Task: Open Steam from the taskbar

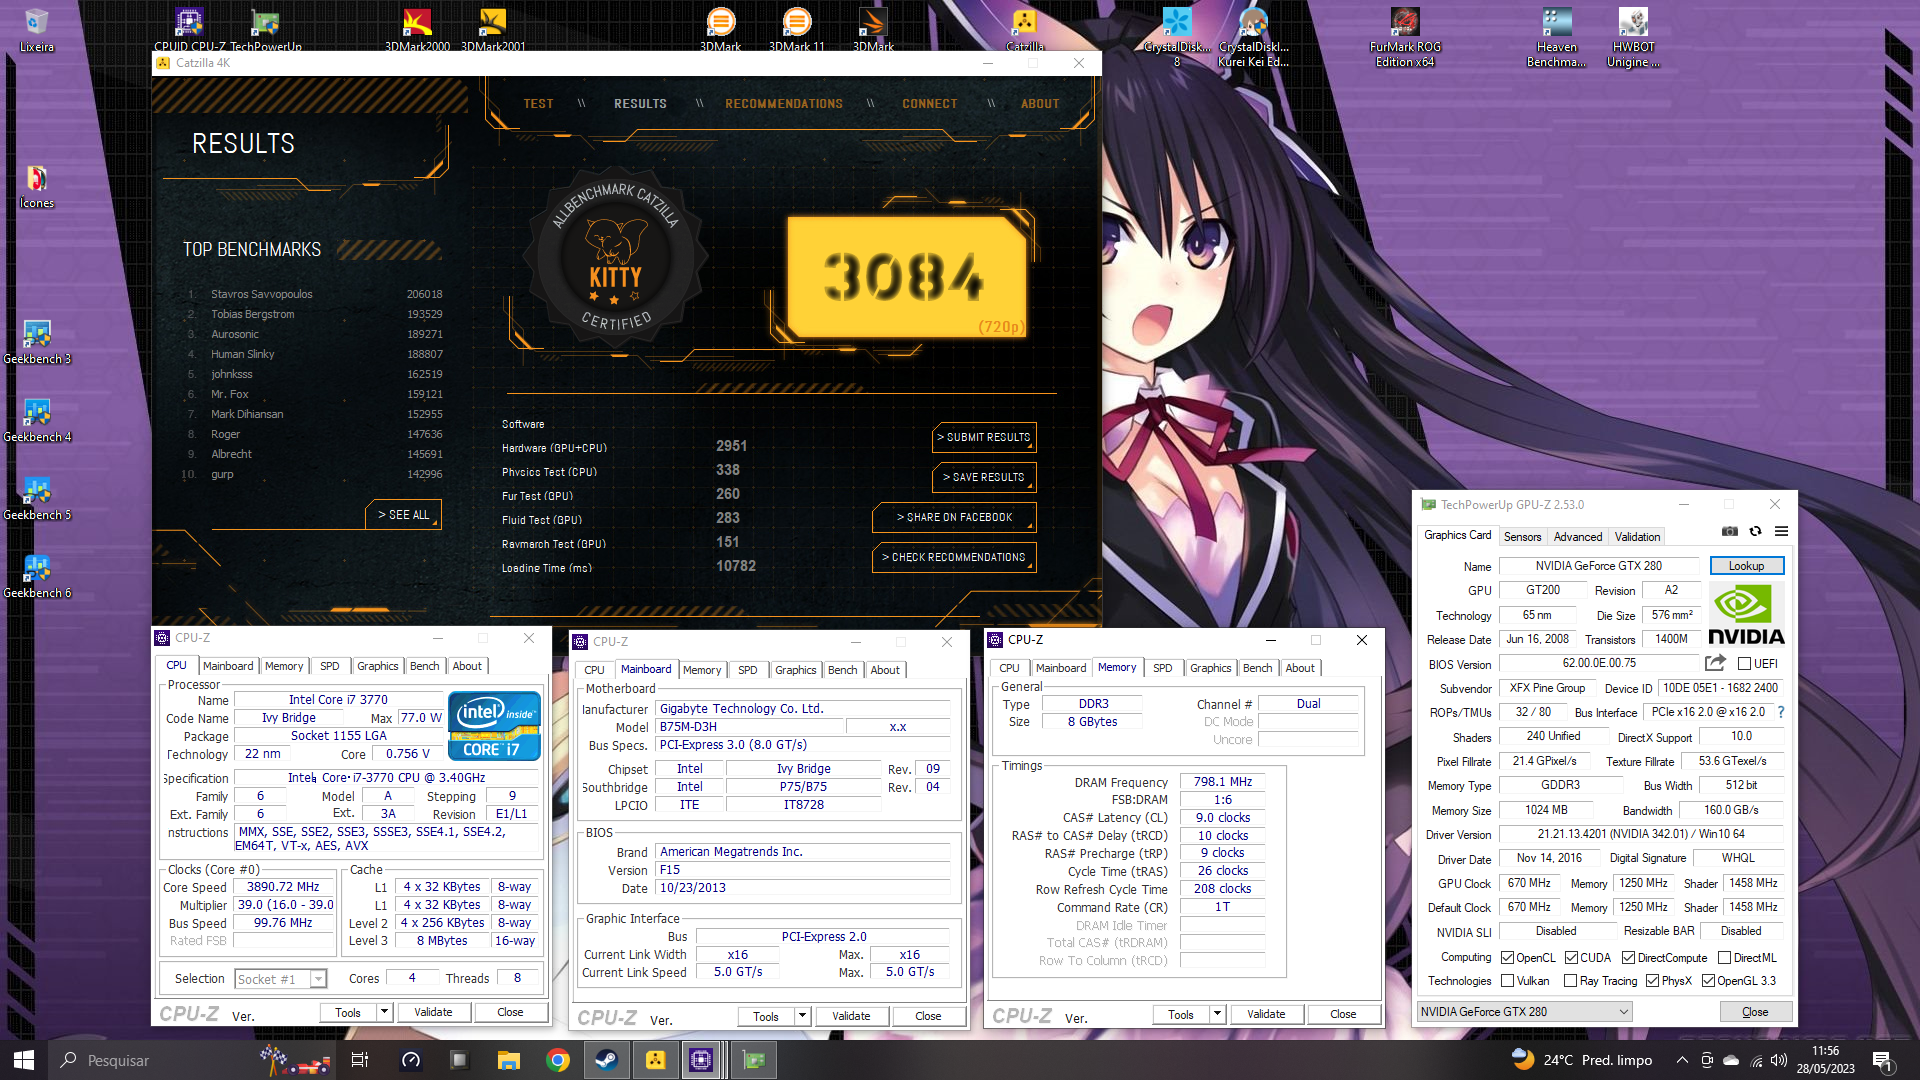Action: tap(606, 1060)
